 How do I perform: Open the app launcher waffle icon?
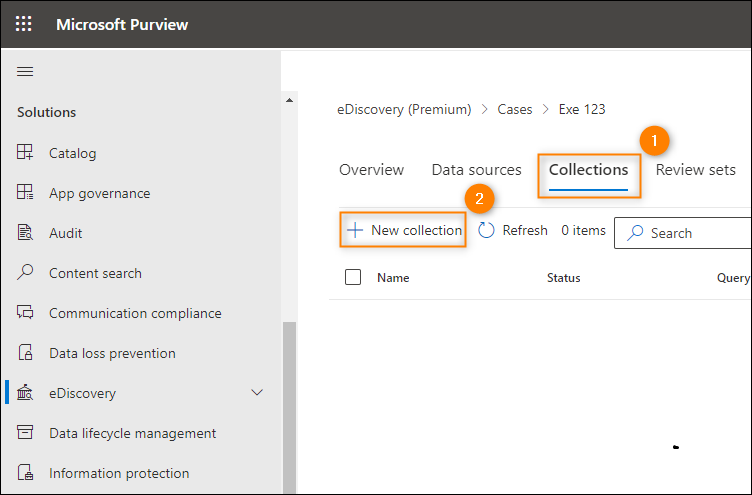click(x=24, y=24)
